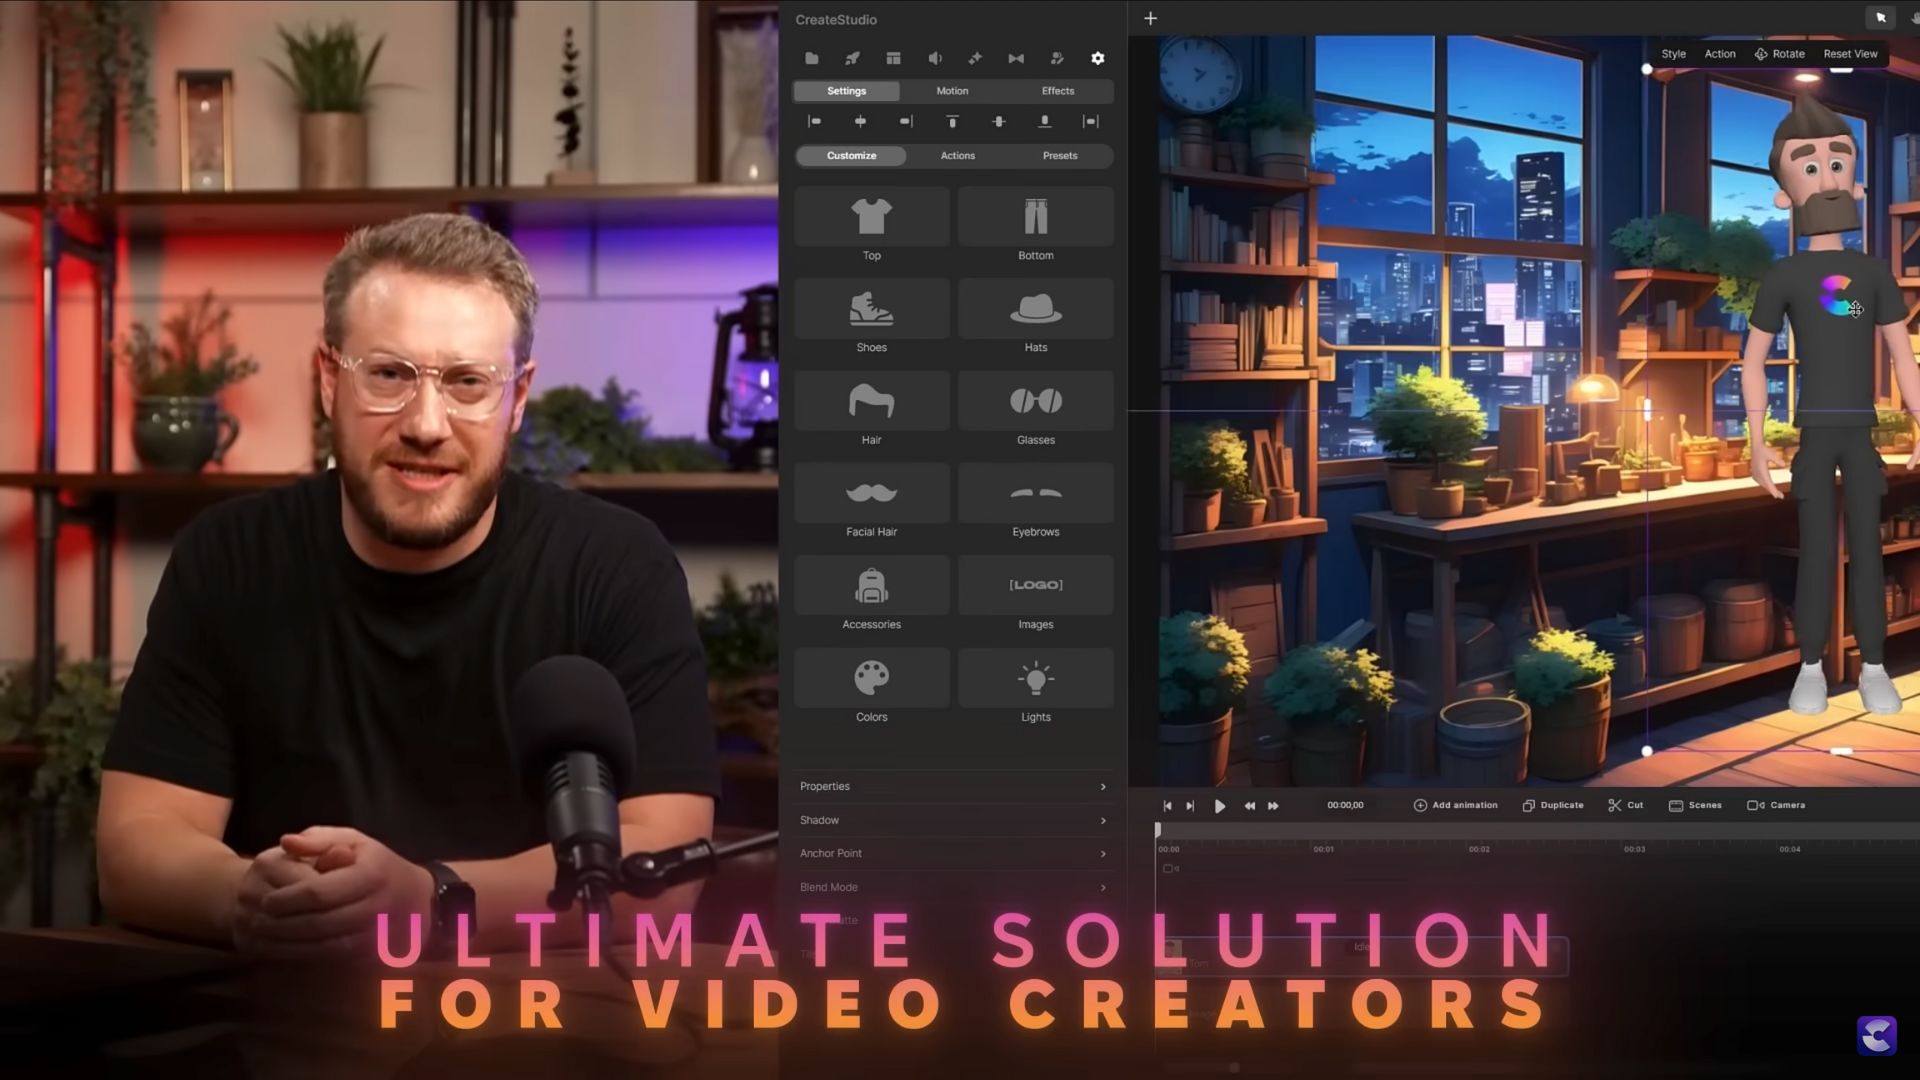The width and height of the screenshot is (1920, 1080).
Task: Open the Glasses customization category
Action: [x=1035, y=402]
